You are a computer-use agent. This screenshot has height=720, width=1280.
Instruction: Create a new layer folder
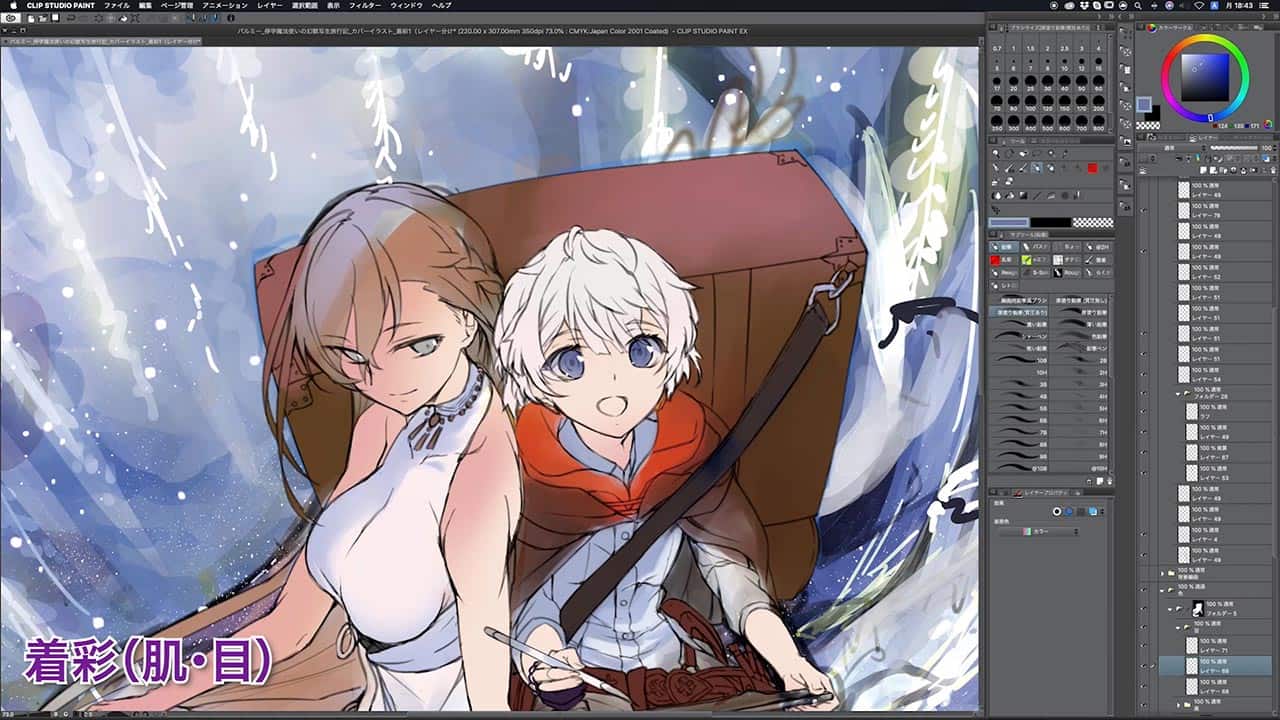[x=1223, y=170]
